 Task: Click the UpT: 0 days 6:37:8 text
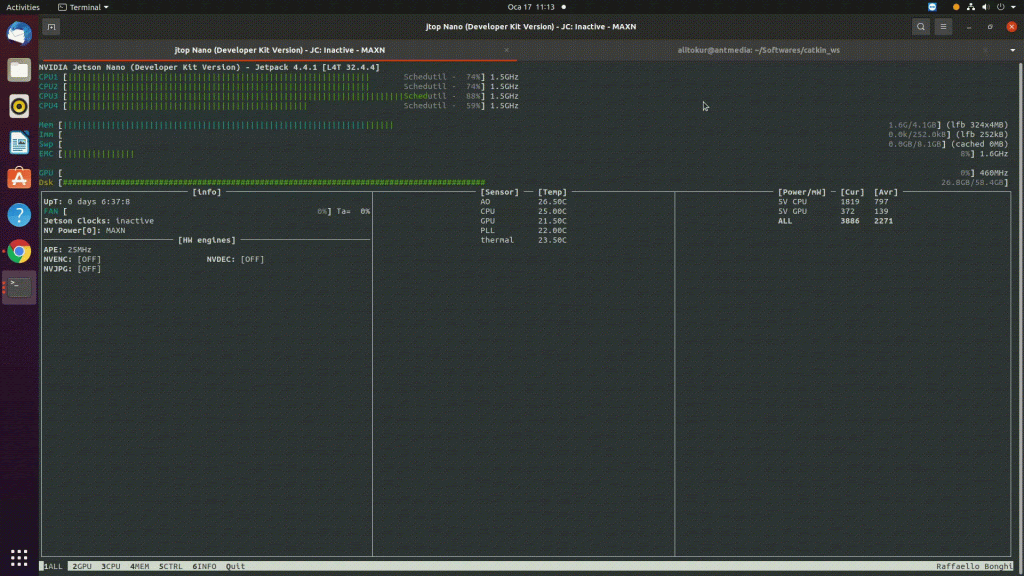(x=86, y=202)
